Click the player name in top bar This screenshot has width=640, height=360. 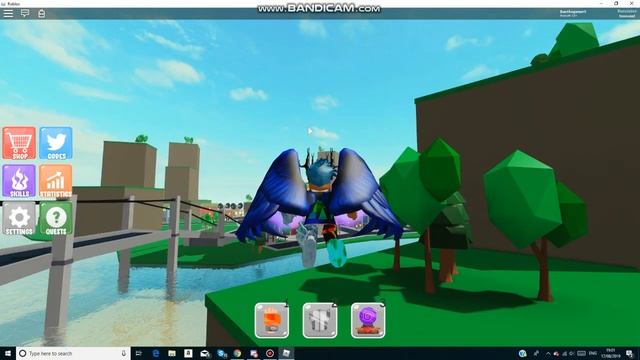pos(573,12)
